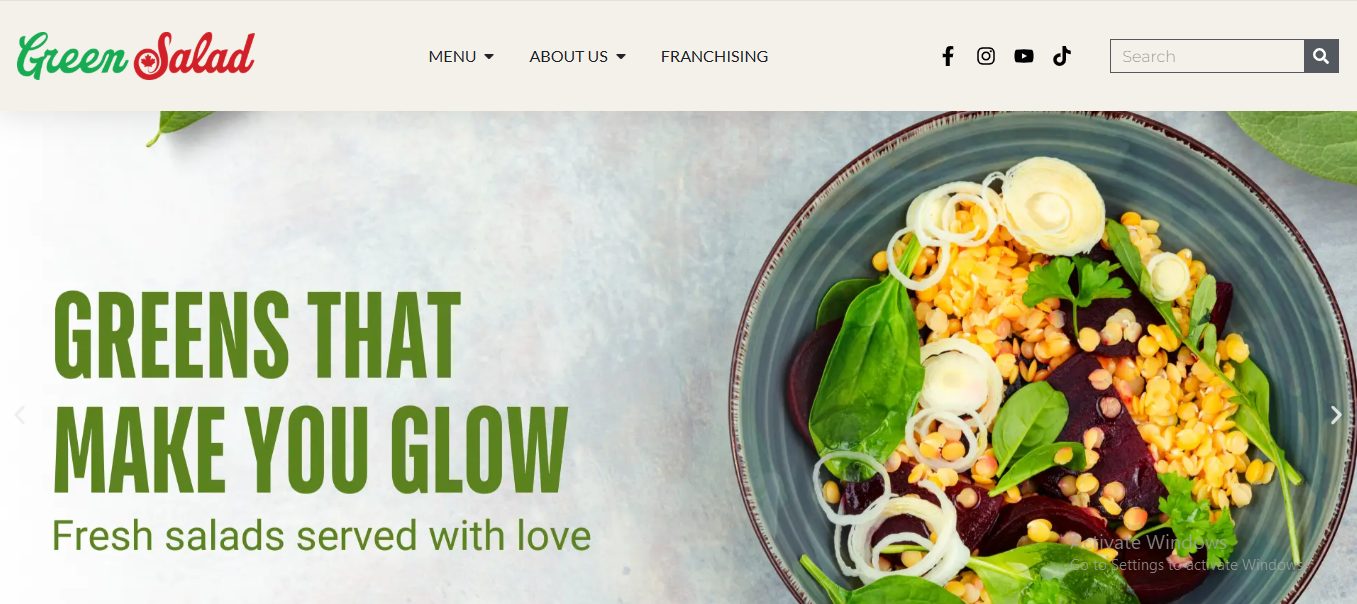Select the Greens That Make You Glow headline

[x=310, y=392]
